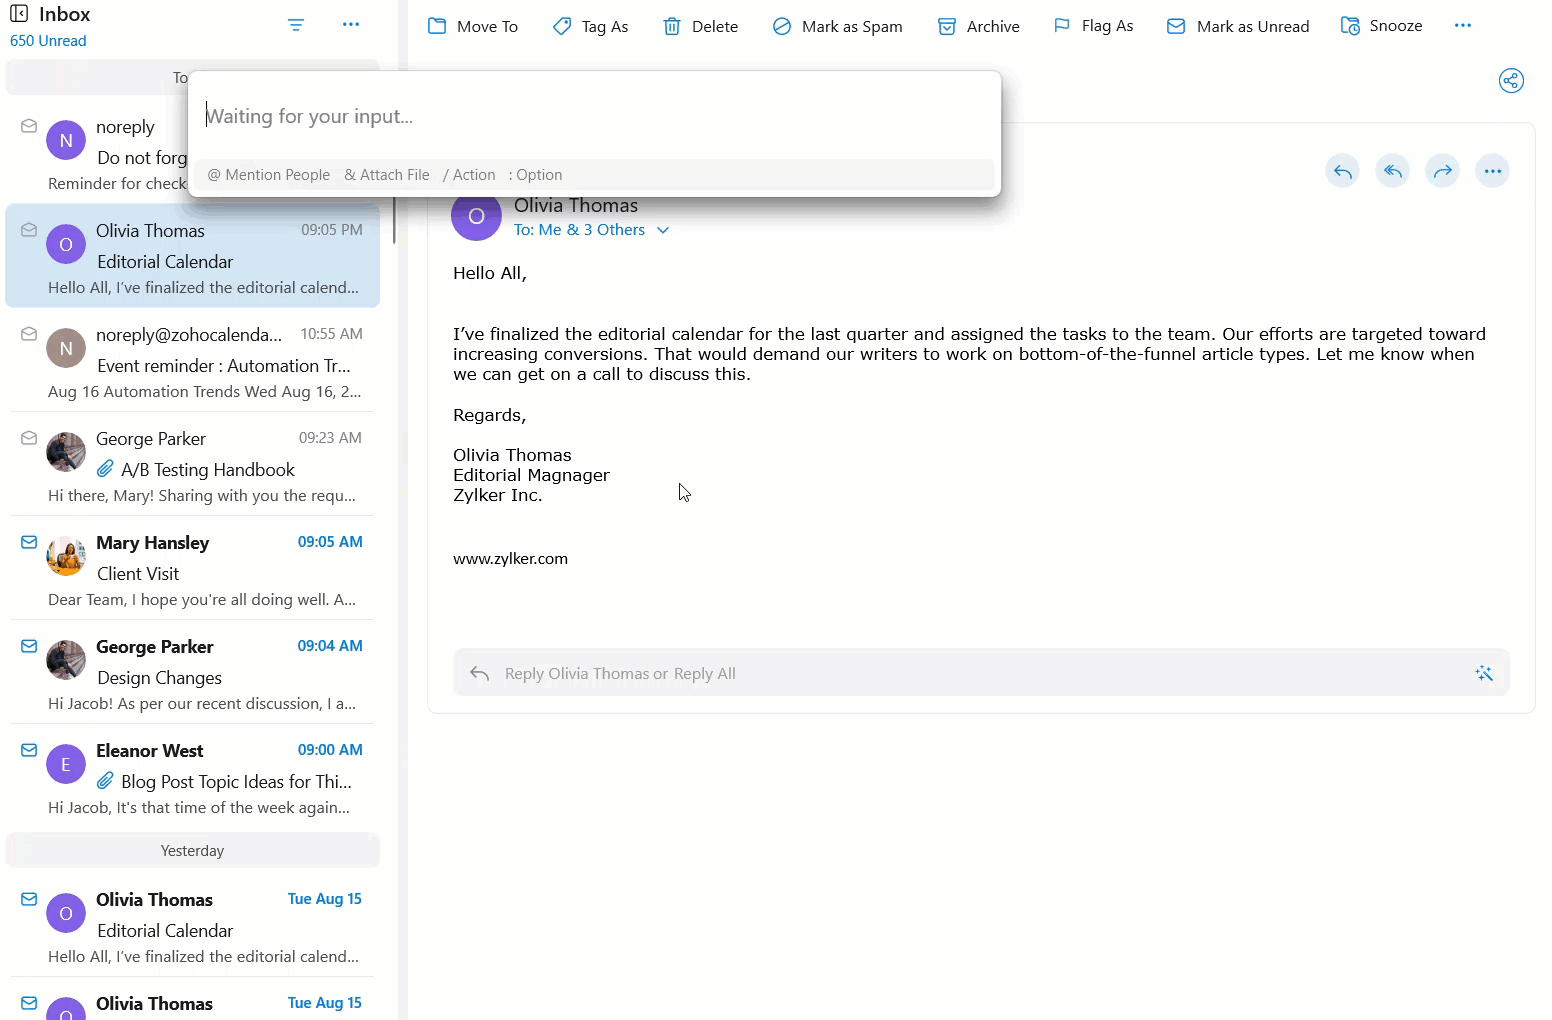Open the email's more actions ellipsis
The height and width of the screenshot is (1020, 1552).
click(x=1492, y=171)
